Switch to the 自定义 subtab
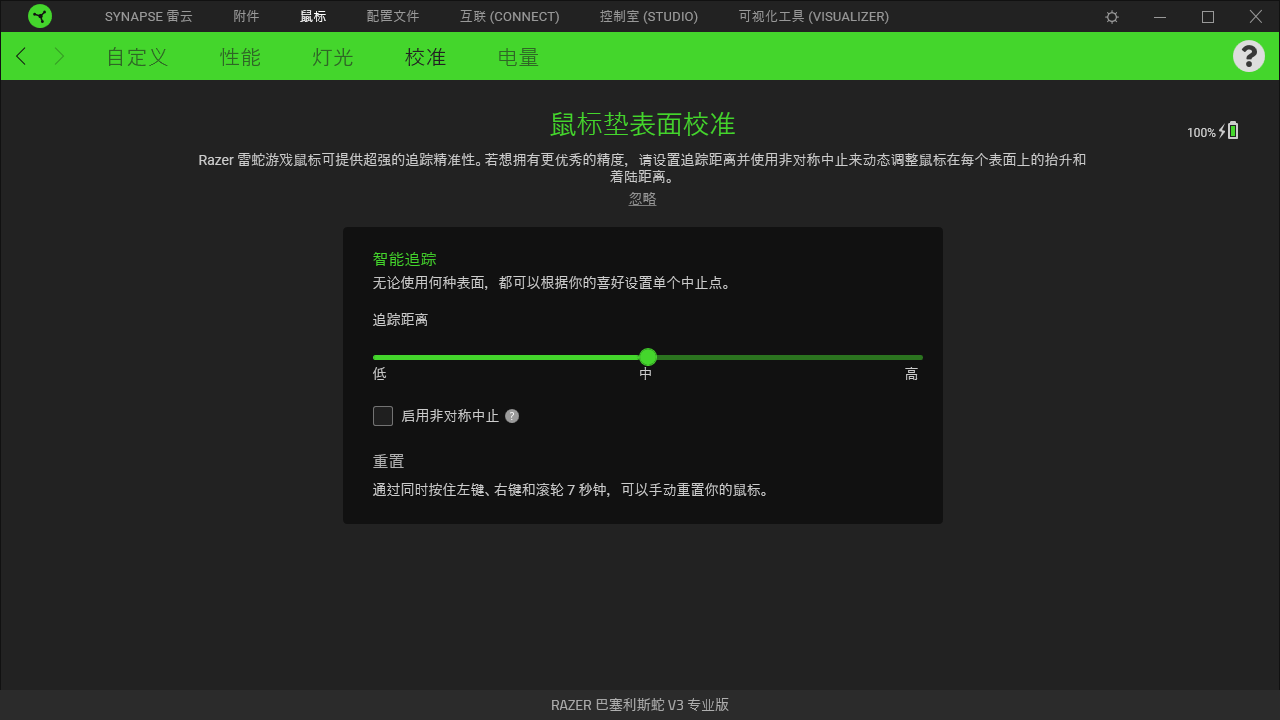1280x720 pixels. click(137, 57)
